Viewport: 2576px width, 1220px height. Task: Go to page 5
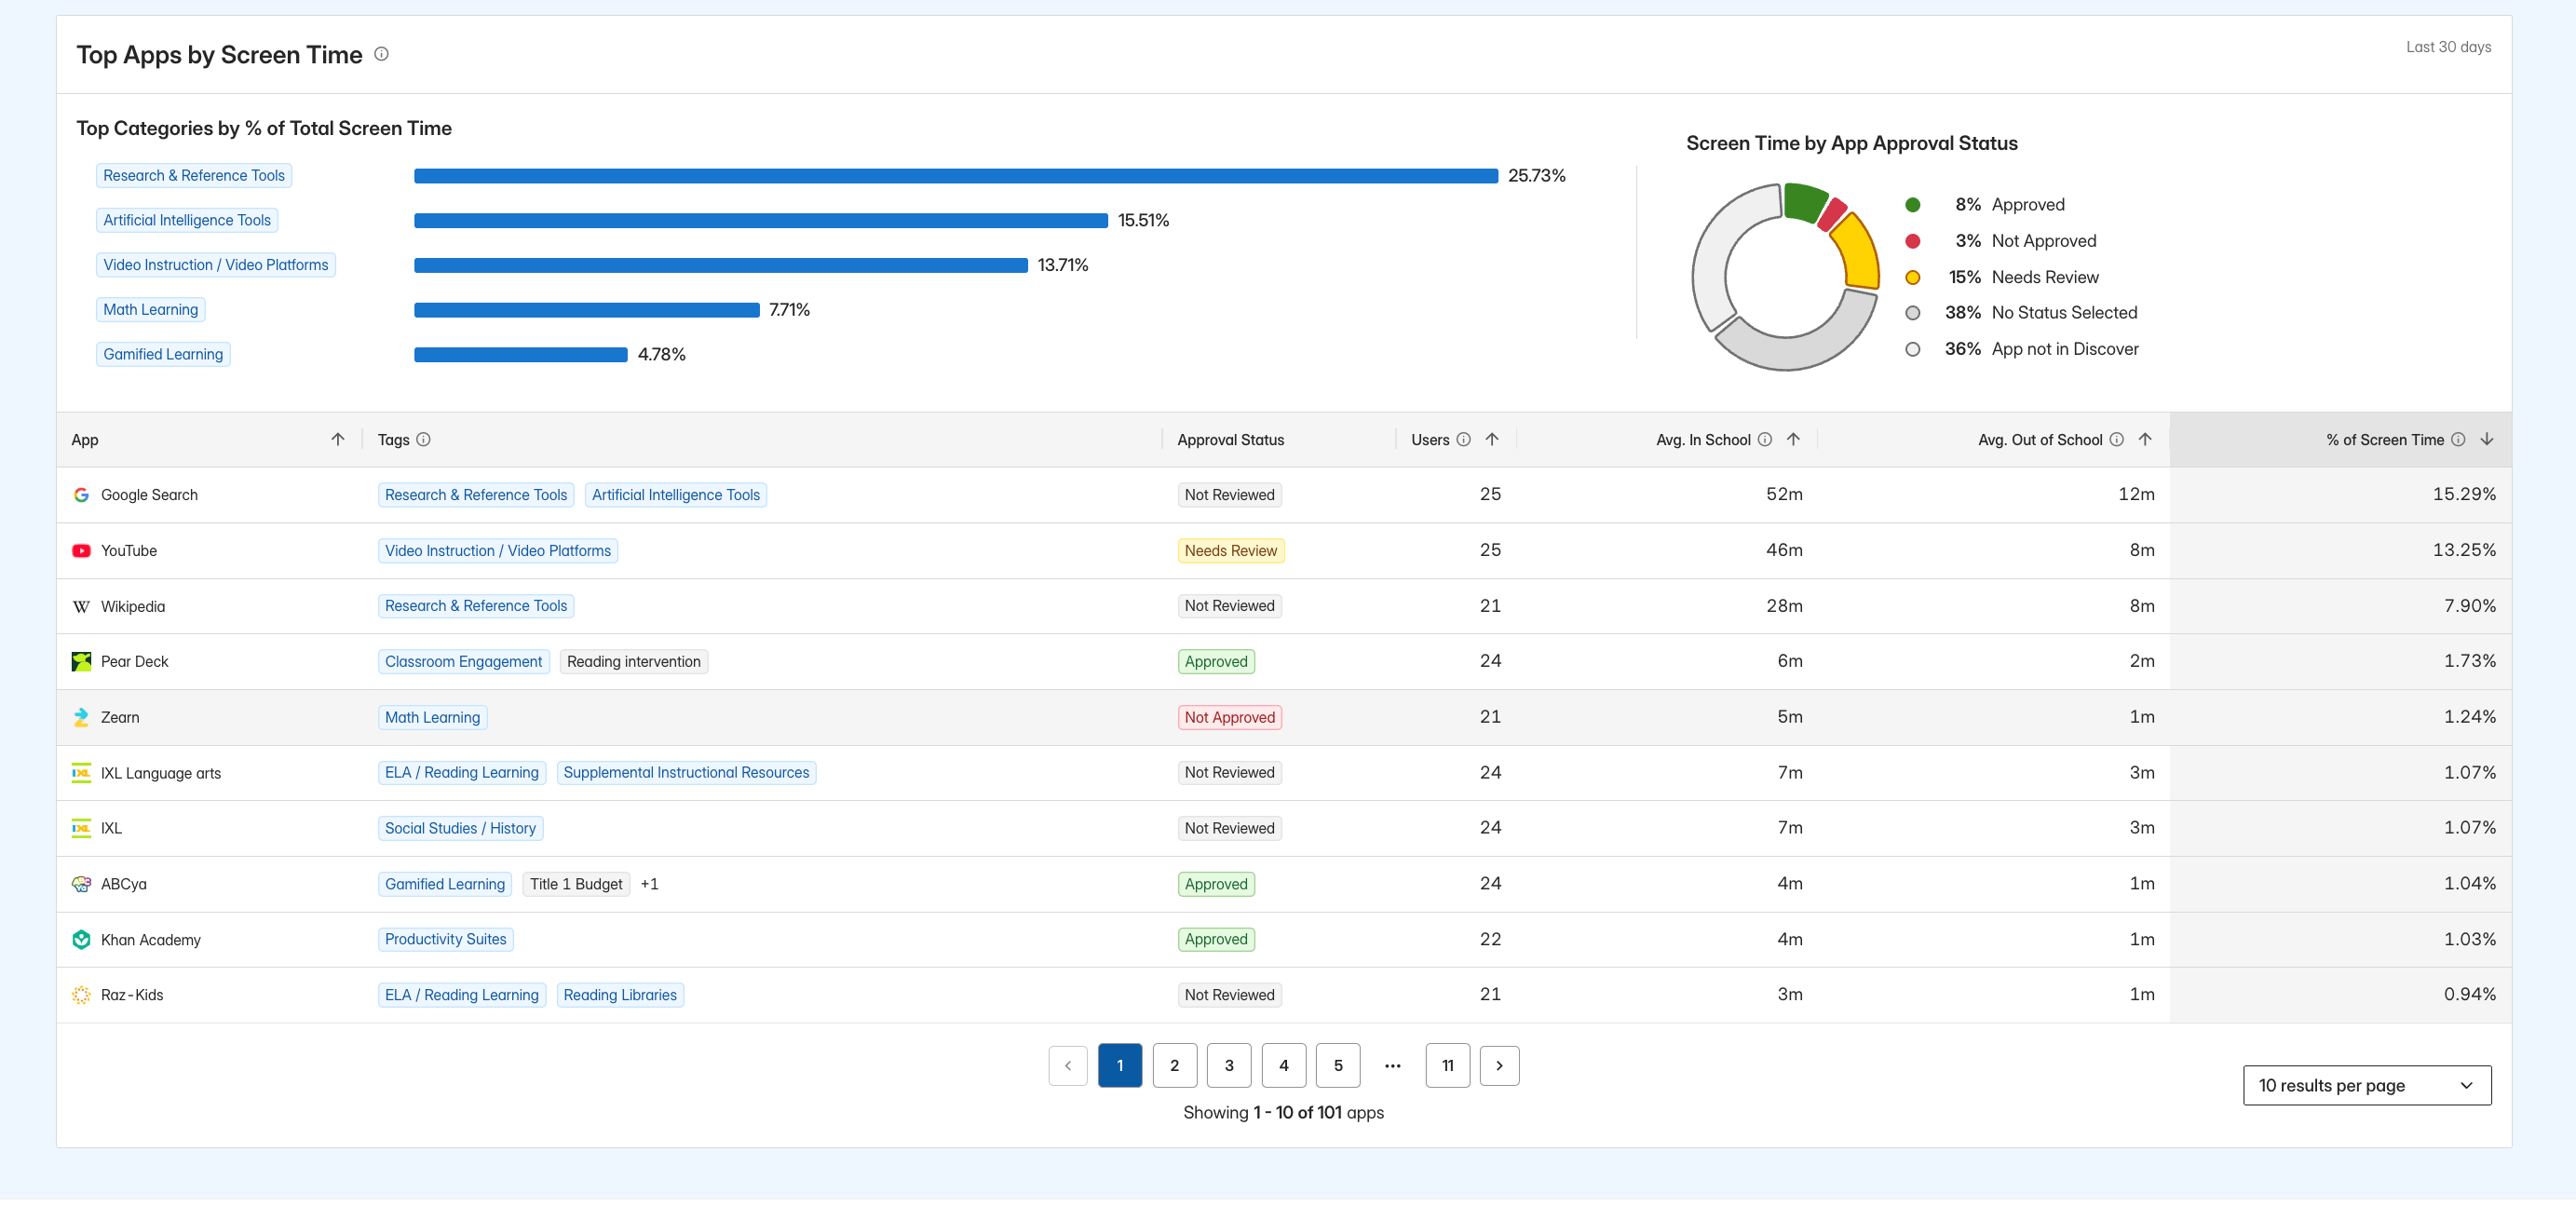[x=1338, y=1066]
